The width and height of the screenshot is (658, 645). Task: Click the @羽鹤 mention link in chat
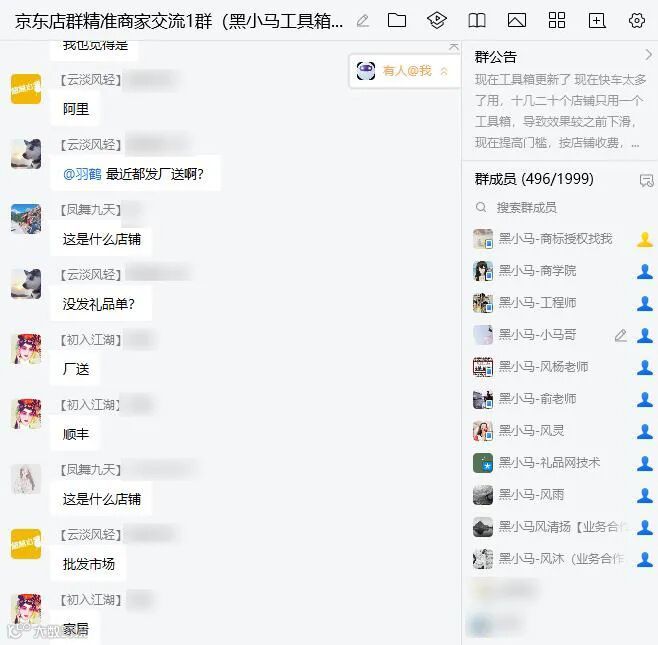(x=82, y=174)
